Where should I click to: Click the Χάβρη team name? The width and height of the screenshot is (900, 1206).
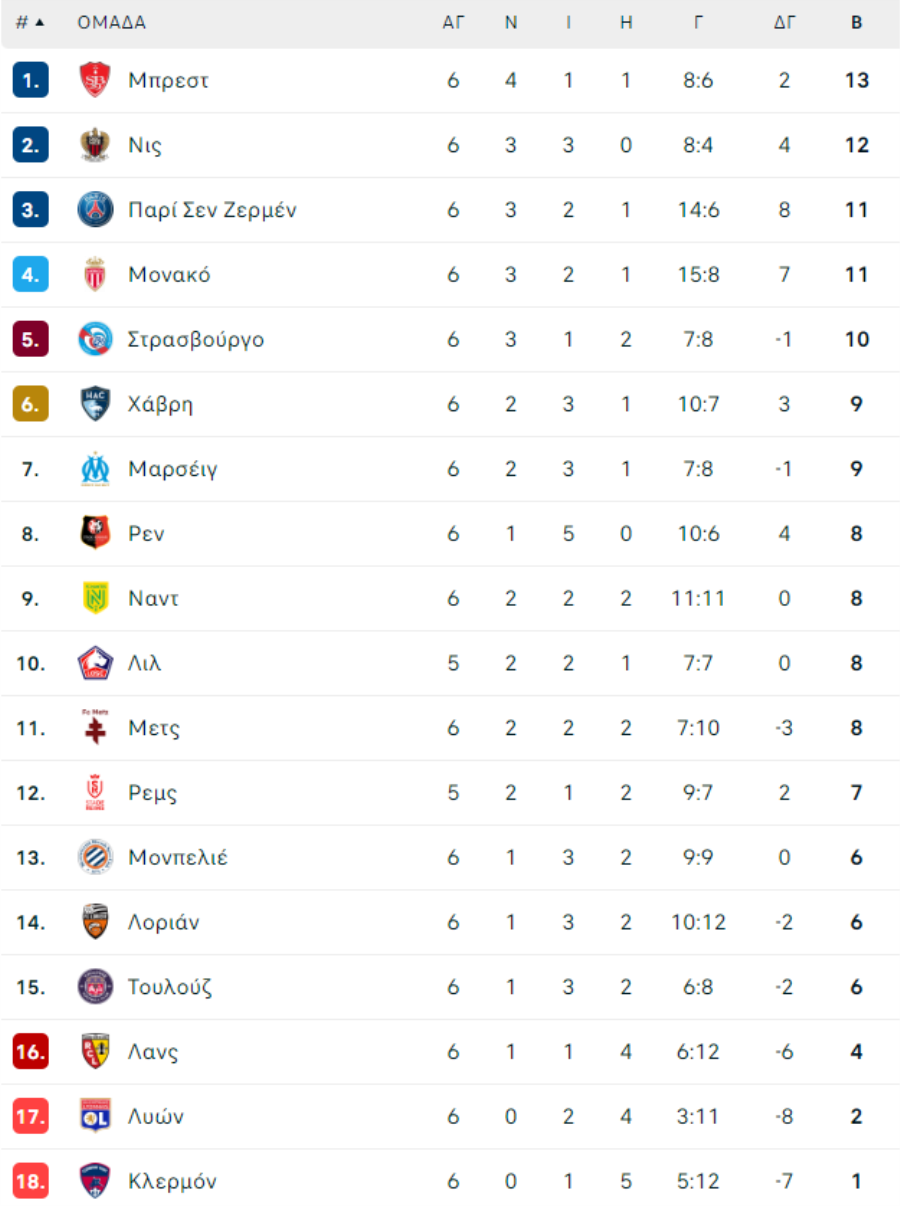click(160, 404)
